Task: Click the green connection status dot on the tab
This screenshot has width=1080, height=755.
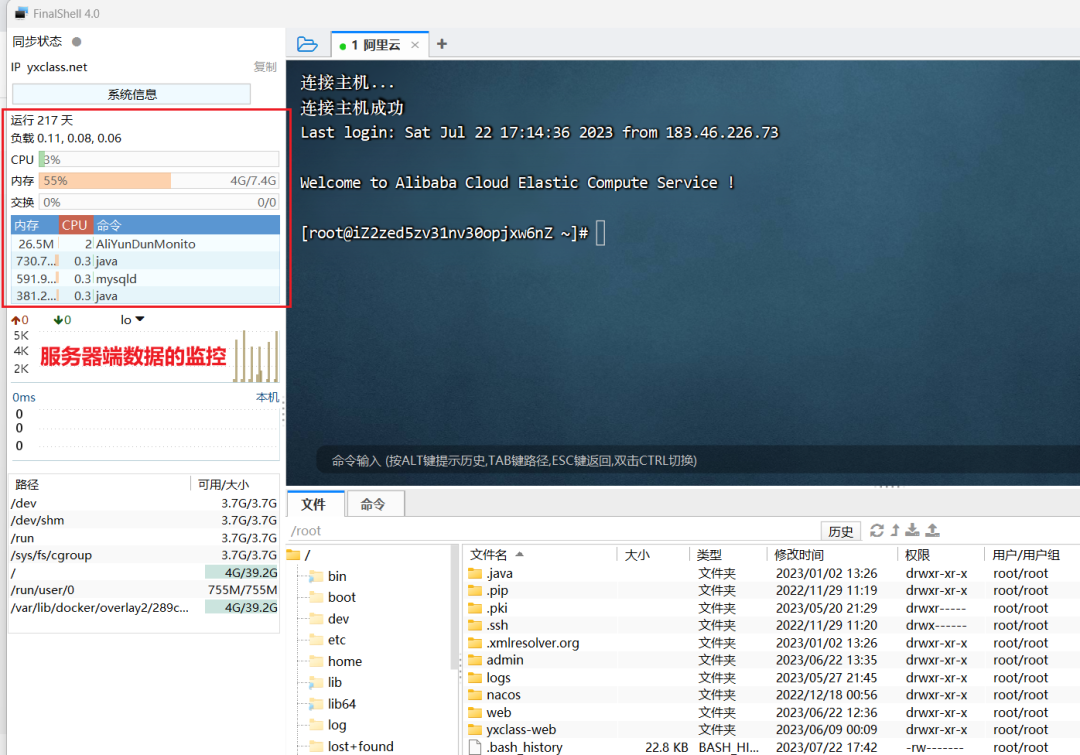Action: pos(343,44)
